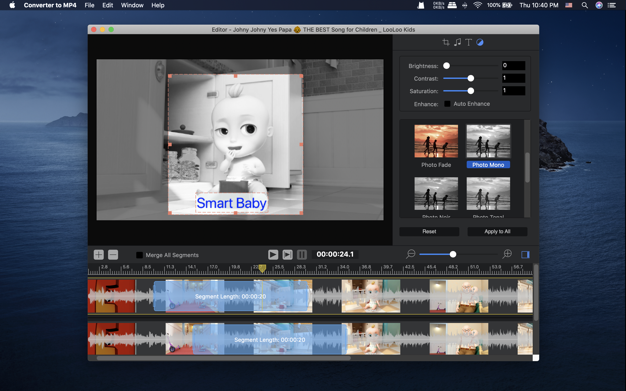Open Siri from menu bar
Viewport: 626px width, 391px height.
599,5
